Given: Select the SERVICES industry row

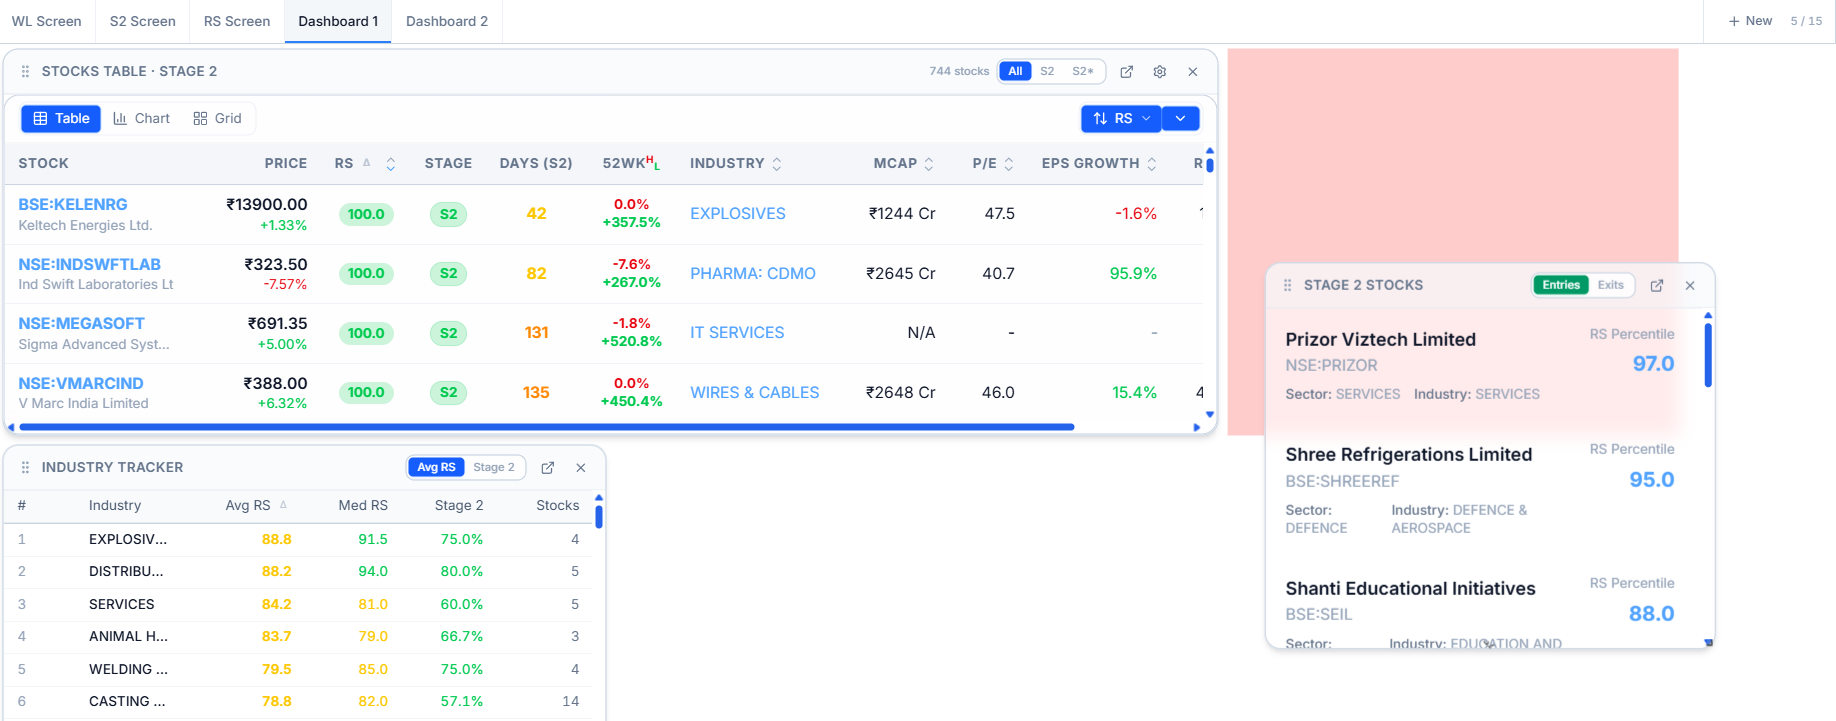Looking at the screenshot, I should click(298, 605).
